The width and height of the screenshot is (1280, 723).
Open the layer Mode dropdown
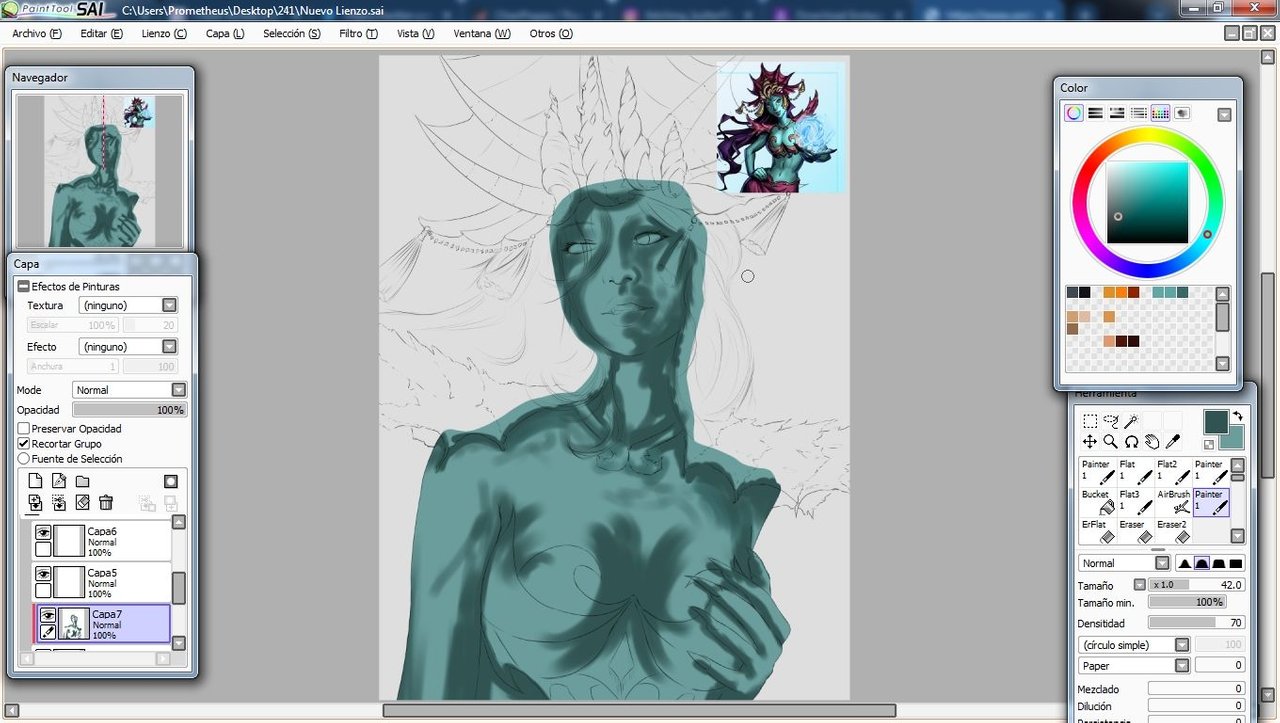point(178,390)
